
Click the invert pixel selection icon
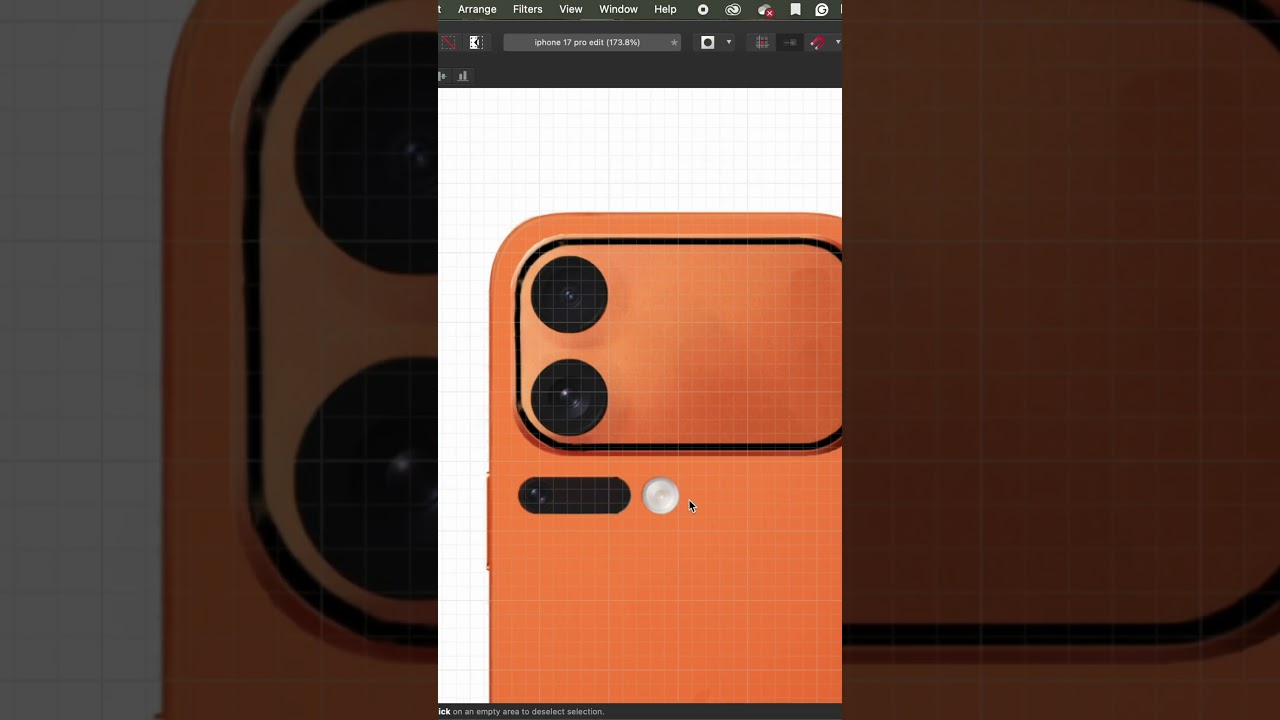pyautogui.click(x=476, y=42)
